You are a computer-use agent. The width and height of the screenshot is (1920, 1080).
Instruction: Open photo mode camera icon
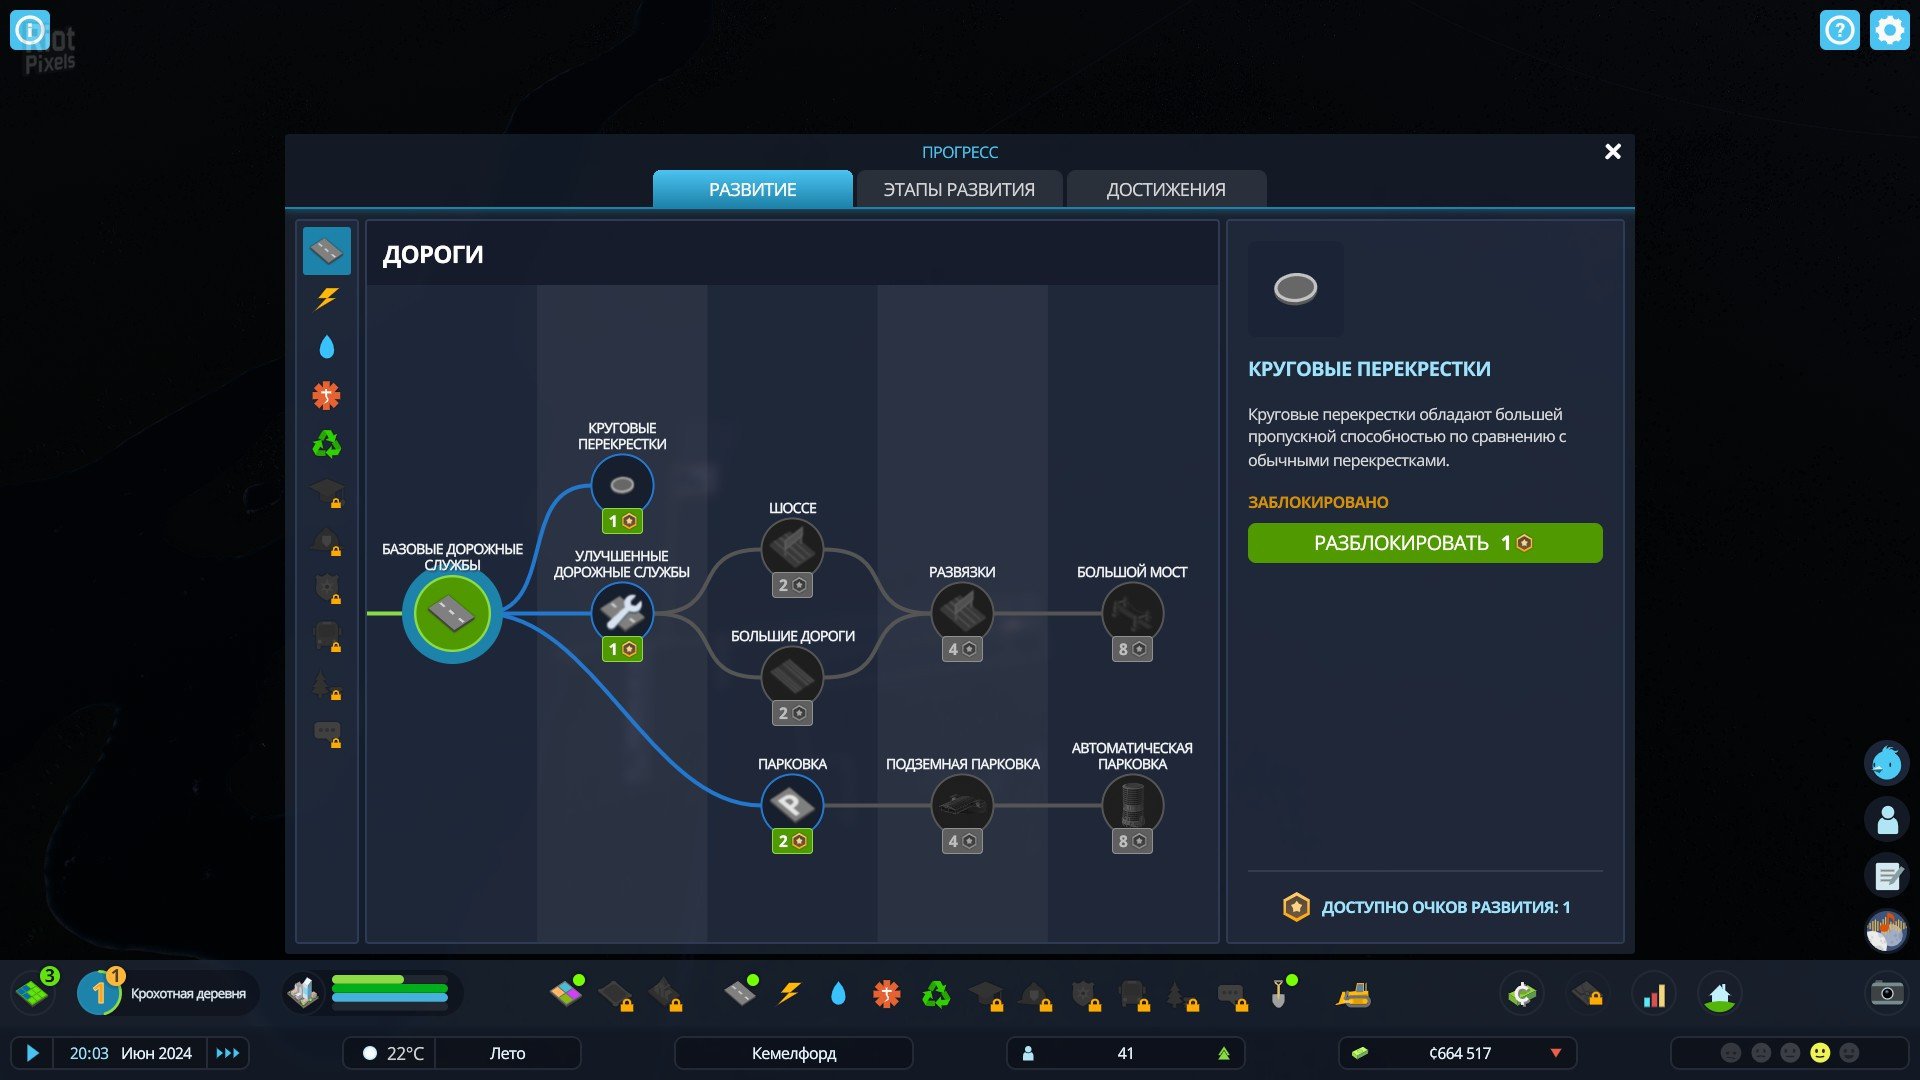click(x=1886, y=993)
